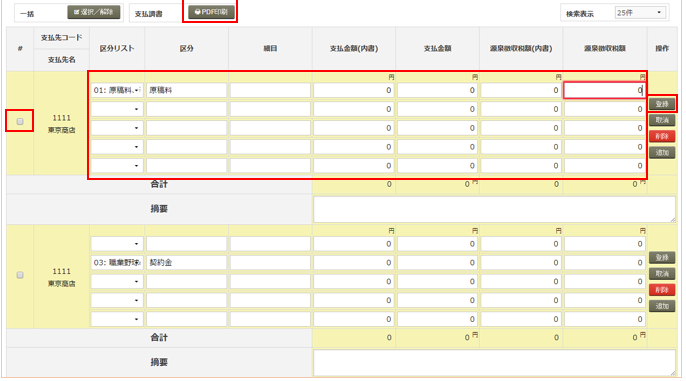This screenshot has width=686, height=381.
Task: Click 追加 button for the 契約金 record
Action: [x=662, y=306]
